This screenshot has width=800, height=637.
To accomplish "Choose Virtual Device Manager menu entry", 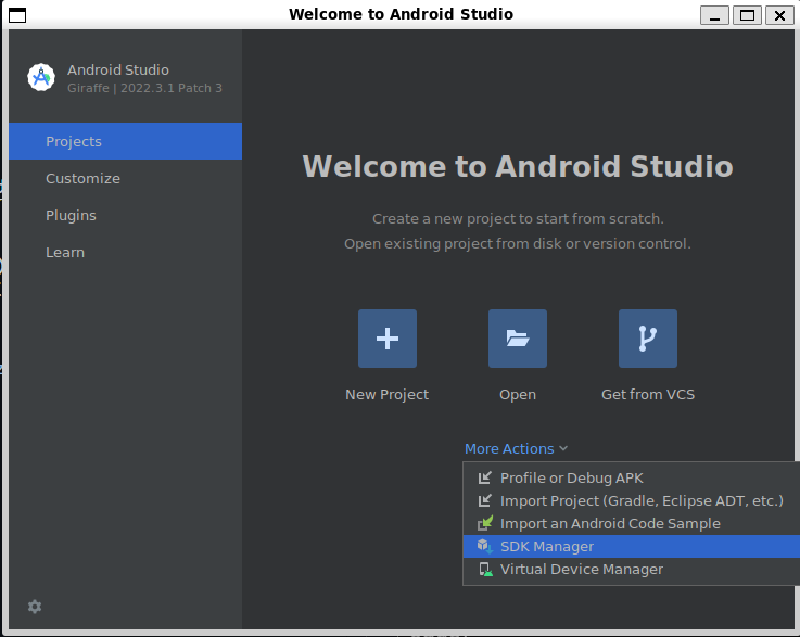I will point(581,568).
